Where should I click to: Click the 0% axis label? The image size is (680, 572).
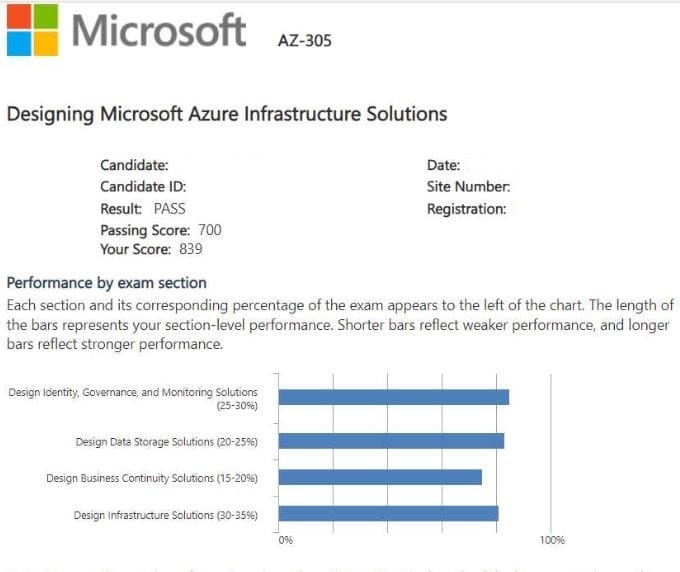[285, 540]
